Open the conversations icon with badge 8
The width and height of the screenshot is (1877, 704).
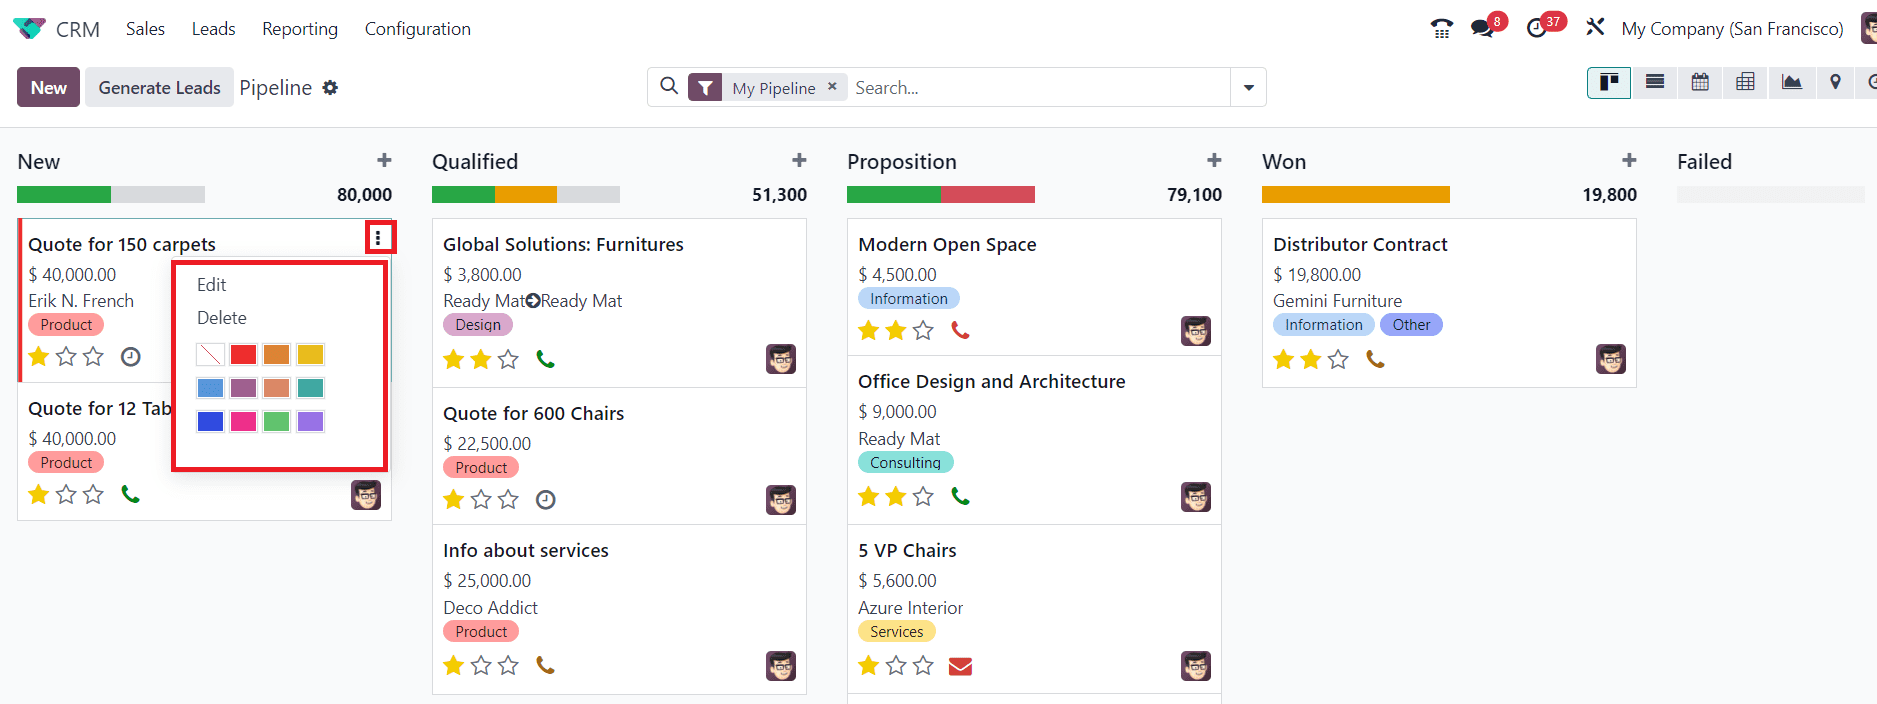1482,29
